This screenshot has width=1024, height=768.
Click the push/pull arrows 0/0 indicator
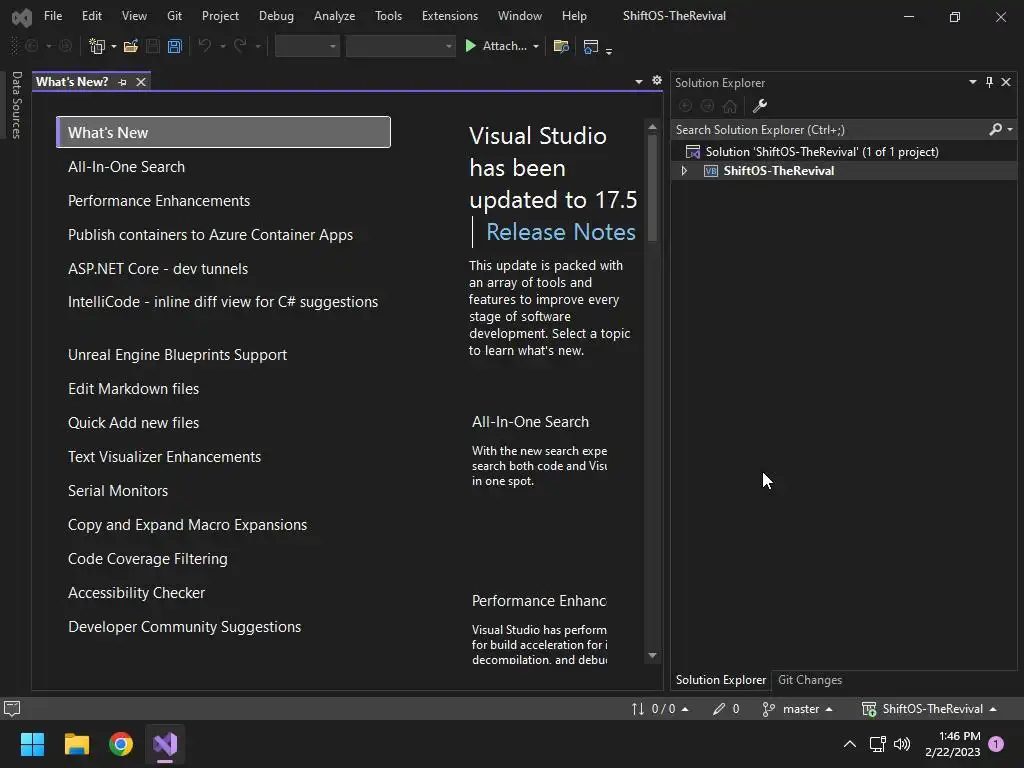click(x=660, y=709)
